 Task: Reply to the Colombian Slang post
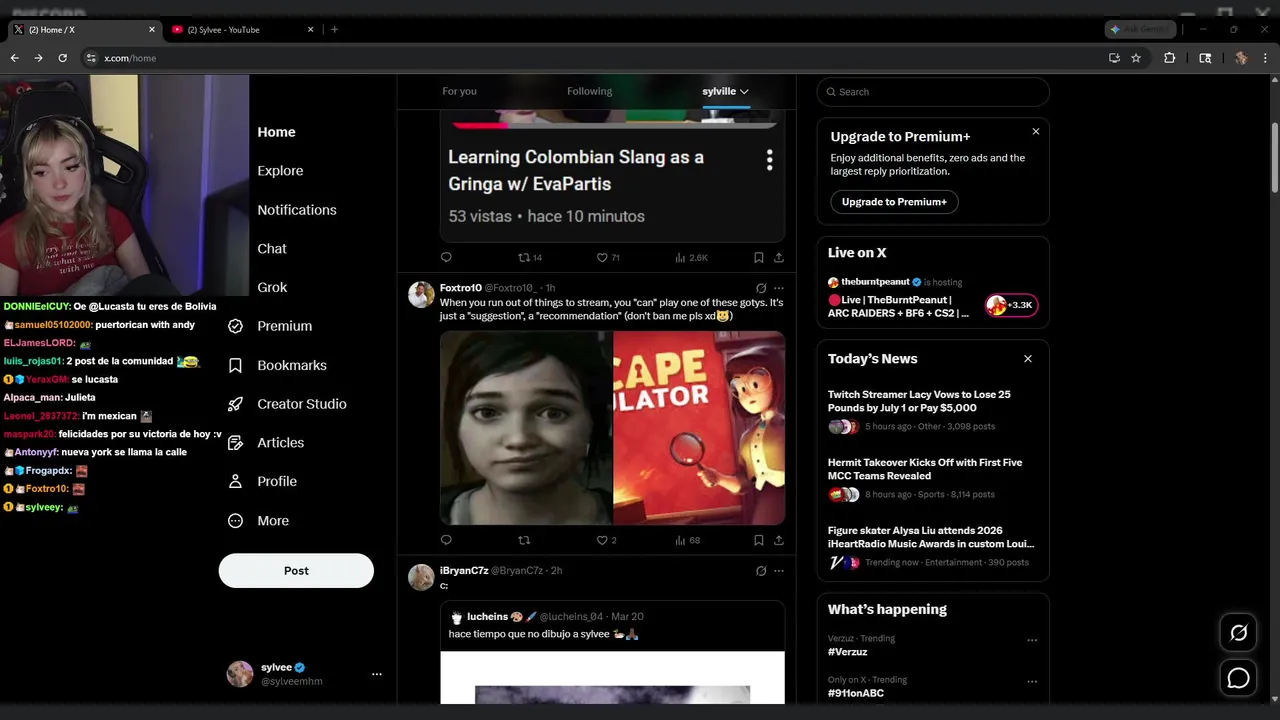tap(446, 257)
